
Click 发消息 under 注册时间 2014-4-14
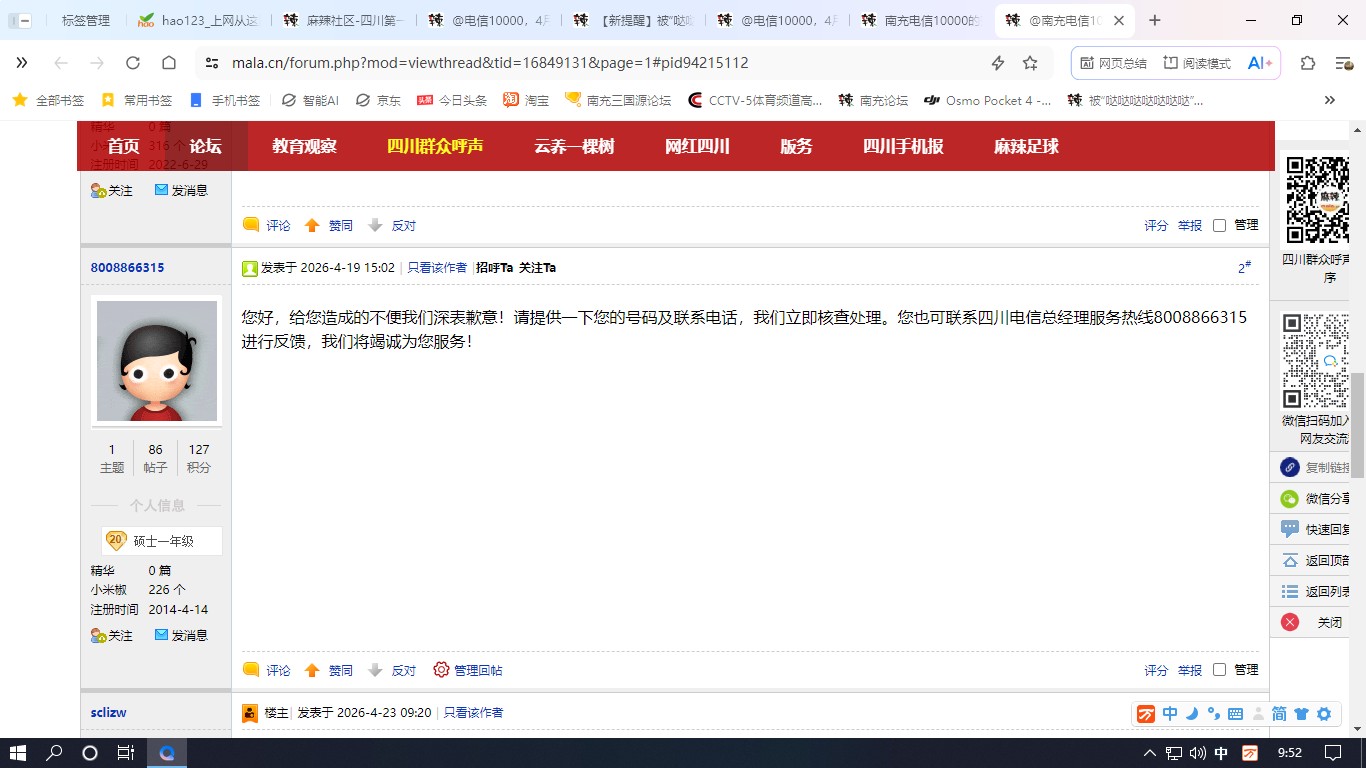(181, 635)
